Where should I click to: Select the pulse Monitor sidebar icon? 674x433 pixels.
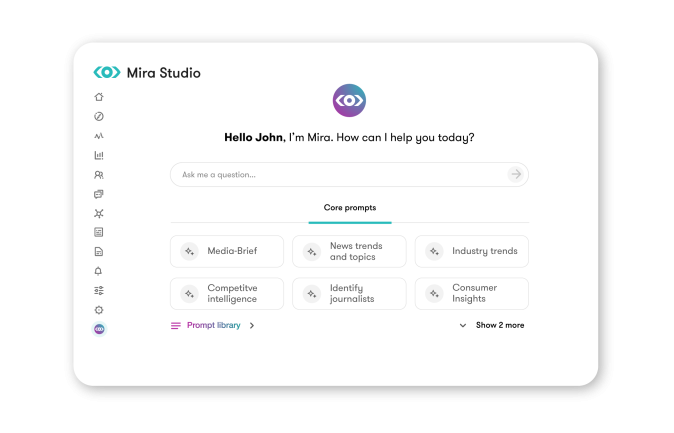pos(99,136)
